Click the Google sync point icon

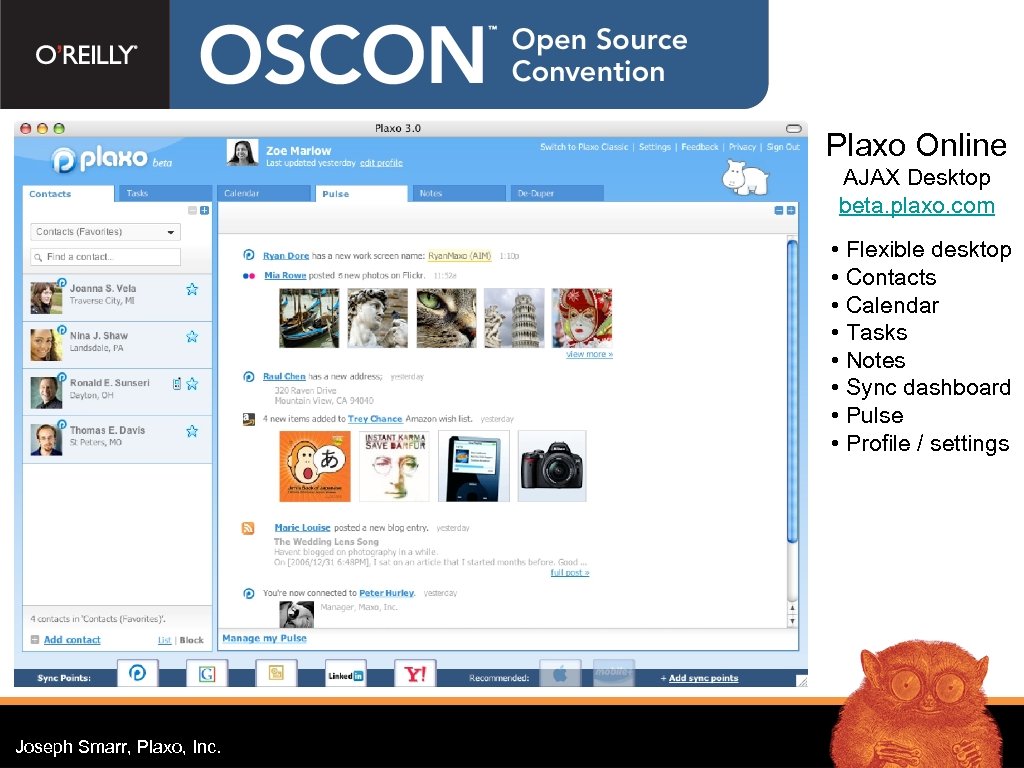click(x=207, y=673)
